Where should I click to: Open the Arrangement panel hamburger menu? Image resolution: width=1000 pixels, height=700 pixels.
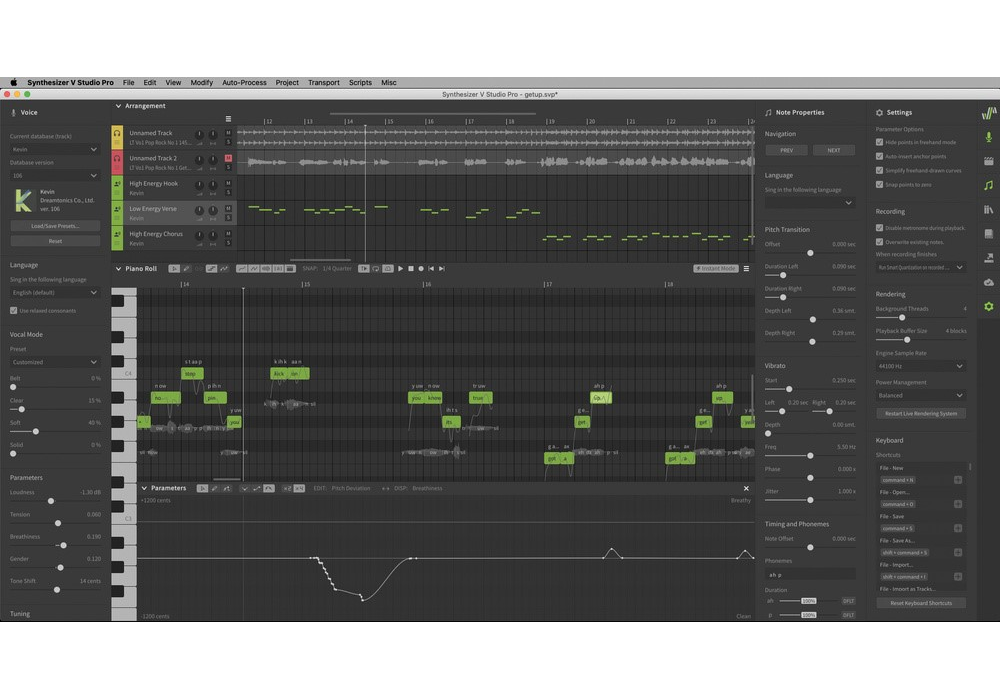point(228,119)
